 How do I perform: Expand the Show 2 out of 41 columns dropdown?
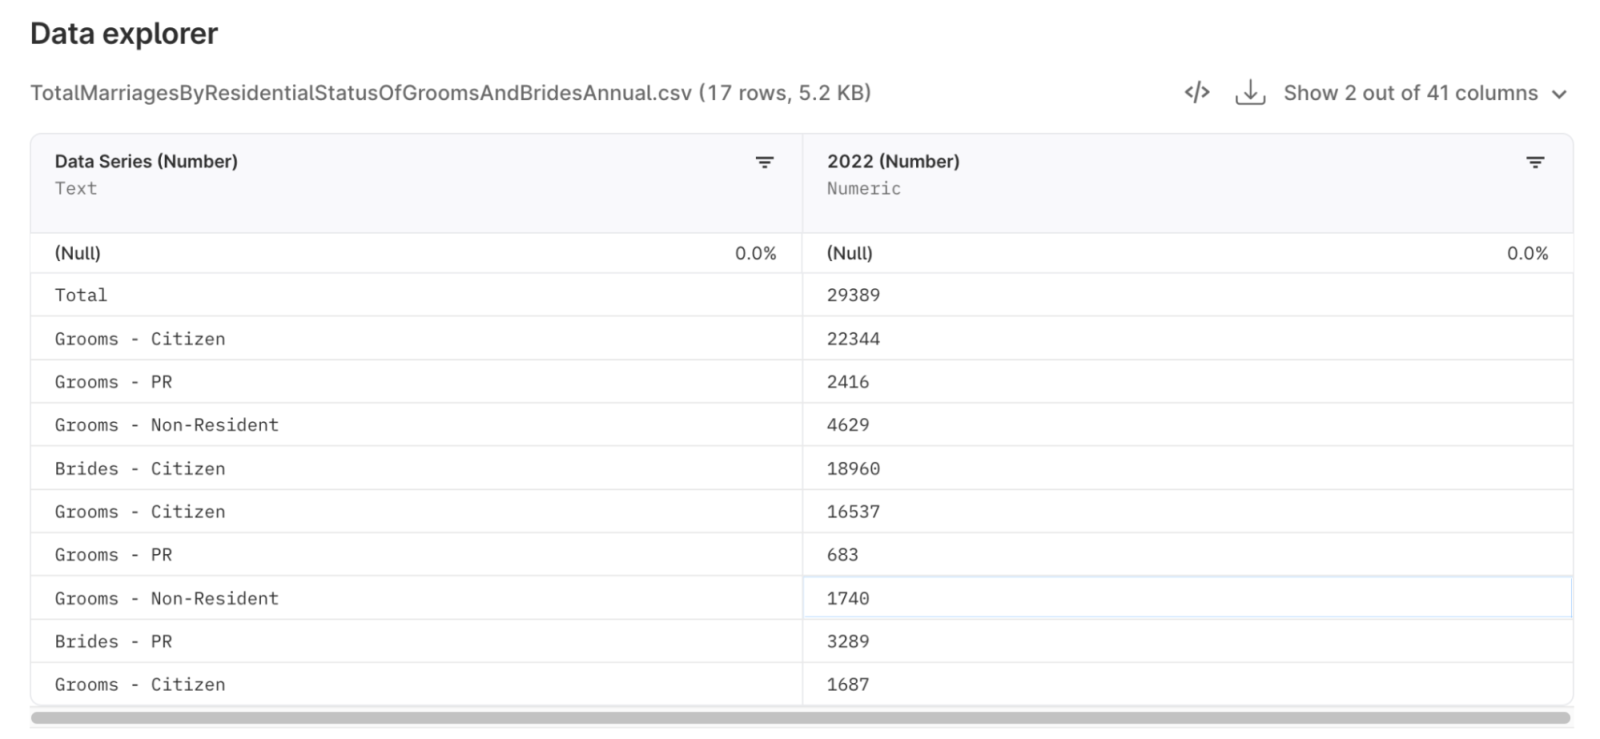tap(1424, 93)
